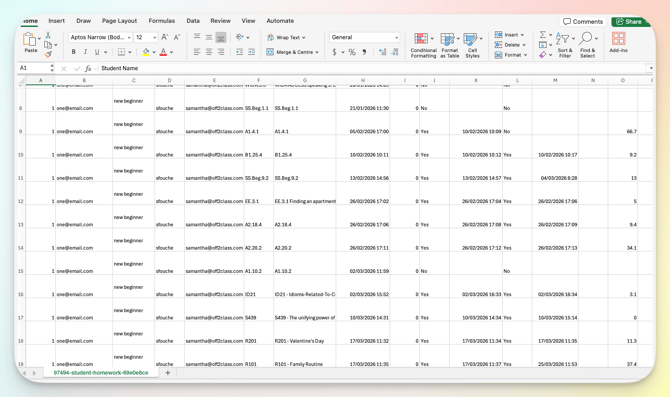Align text to middle of cell
The width and height of the screenshot is (670, 397).
point(209,37)
